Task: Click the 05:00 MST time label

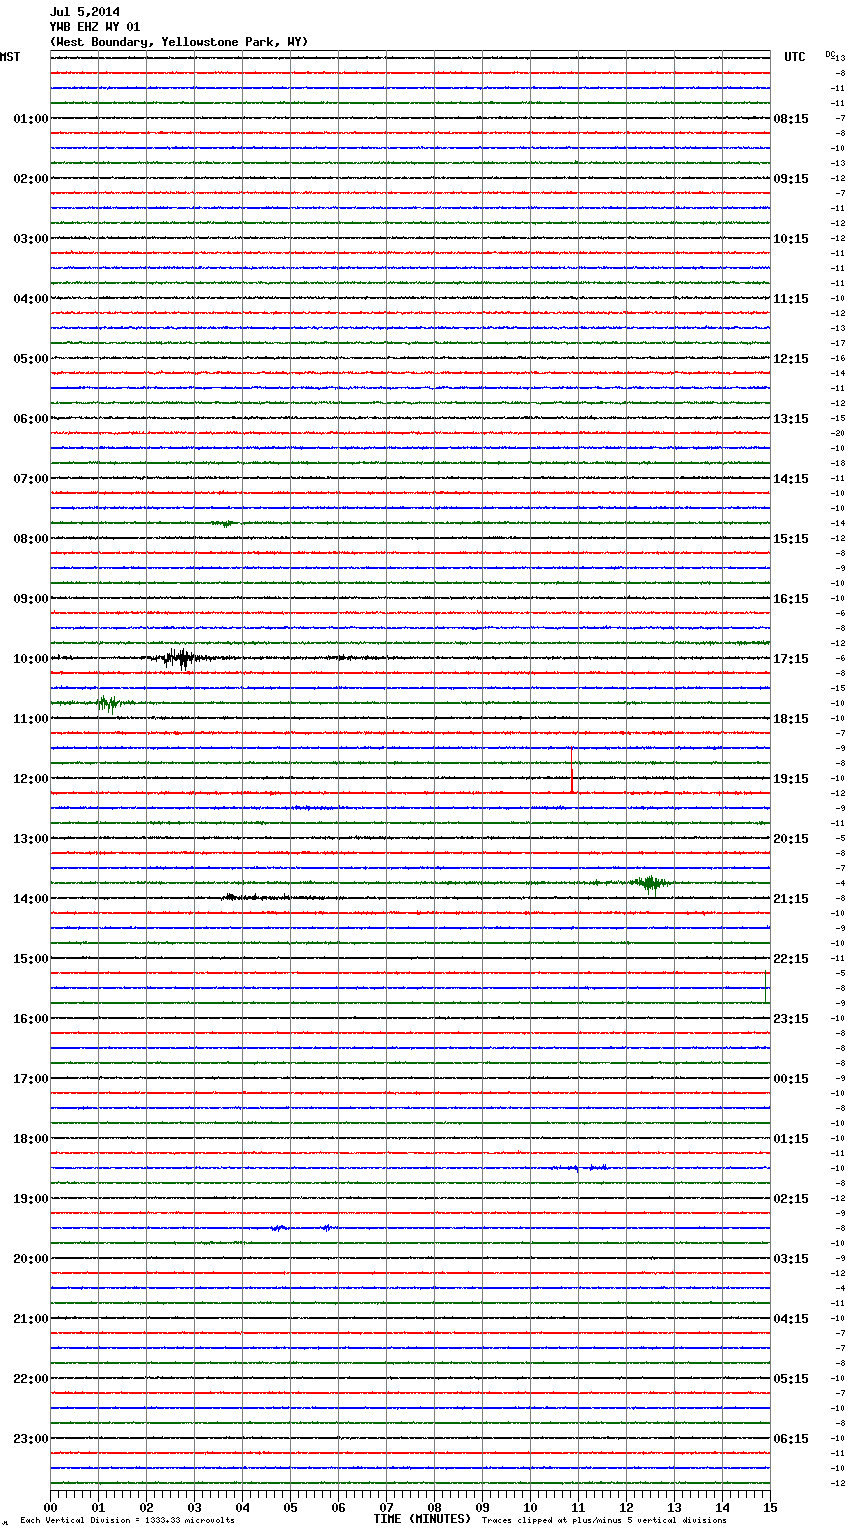Action: coord(30,359)
